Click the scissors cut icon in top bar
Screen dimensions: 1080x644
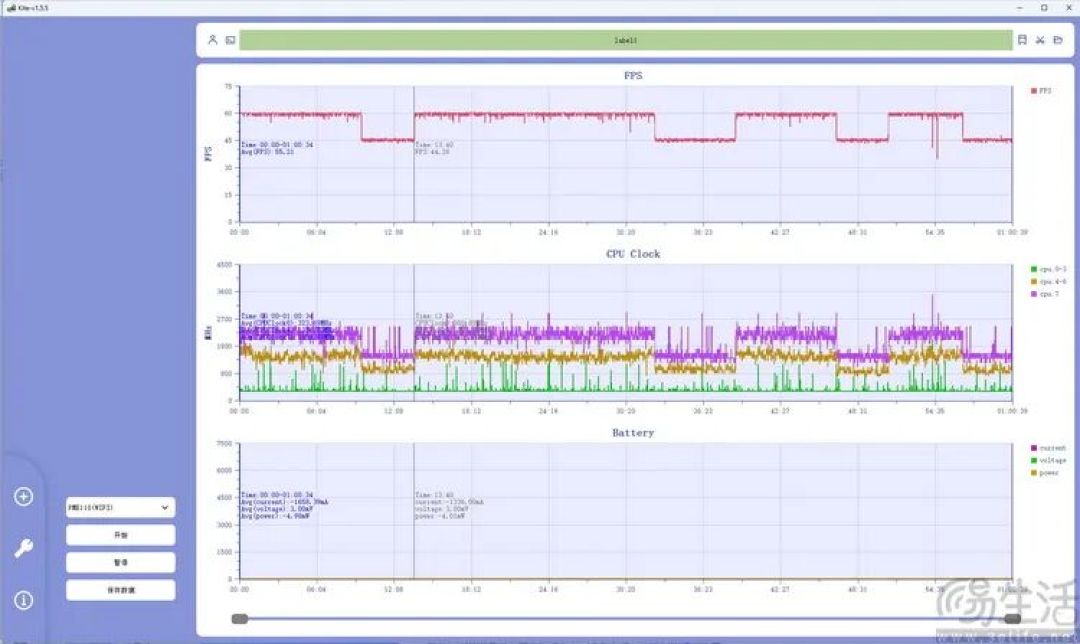pos(1040,40)
